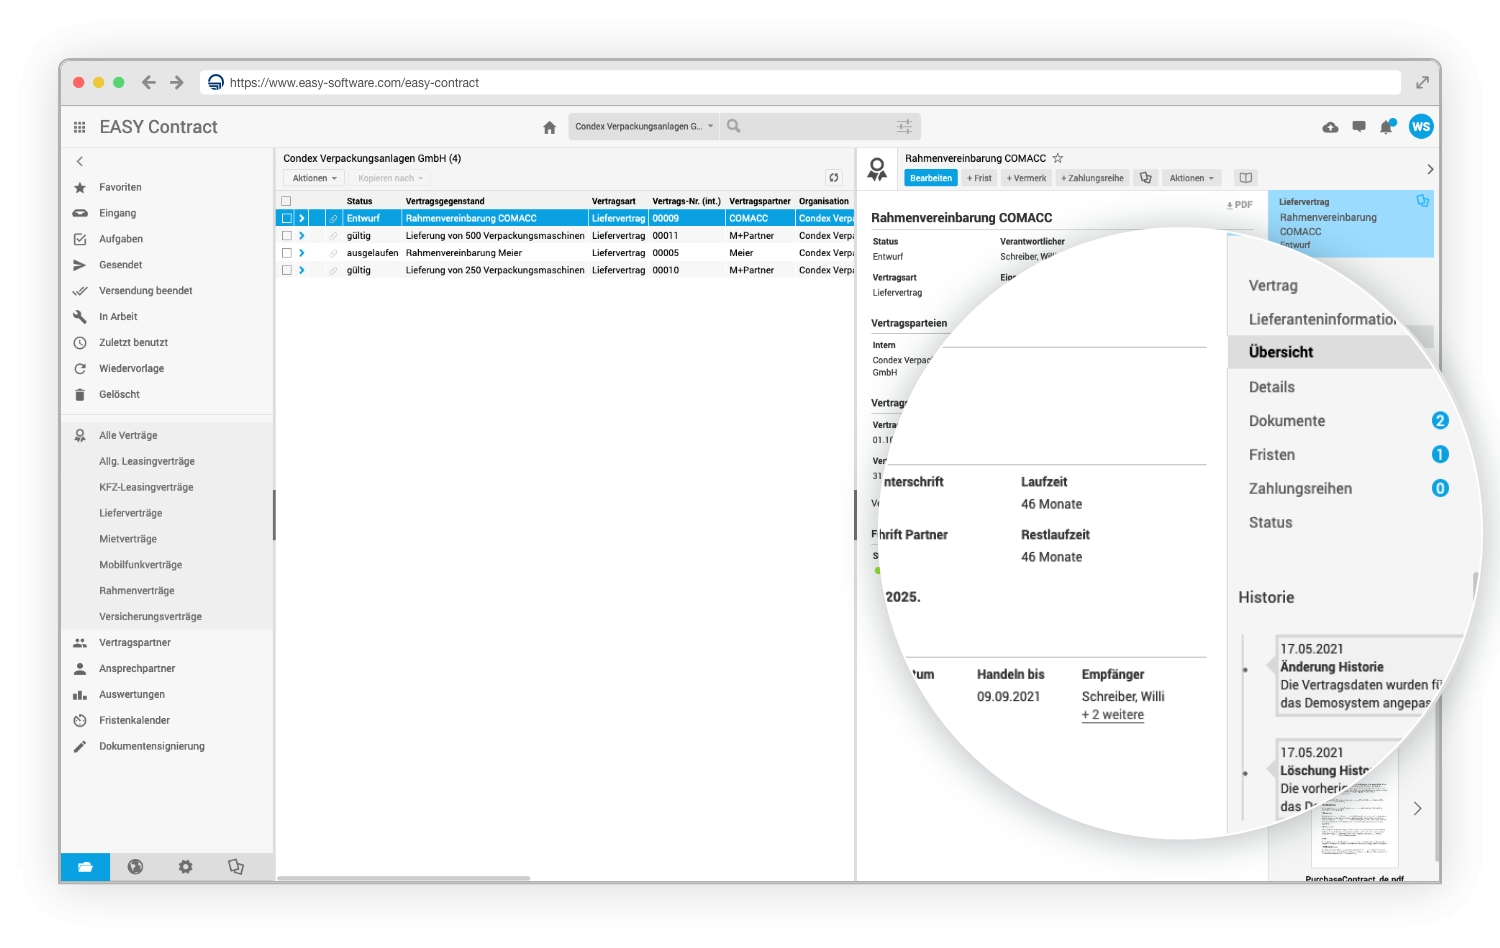Open Aufgaben in the sidebar
Viewport: 1500px width, 948px height.
[x=121, y=239]
